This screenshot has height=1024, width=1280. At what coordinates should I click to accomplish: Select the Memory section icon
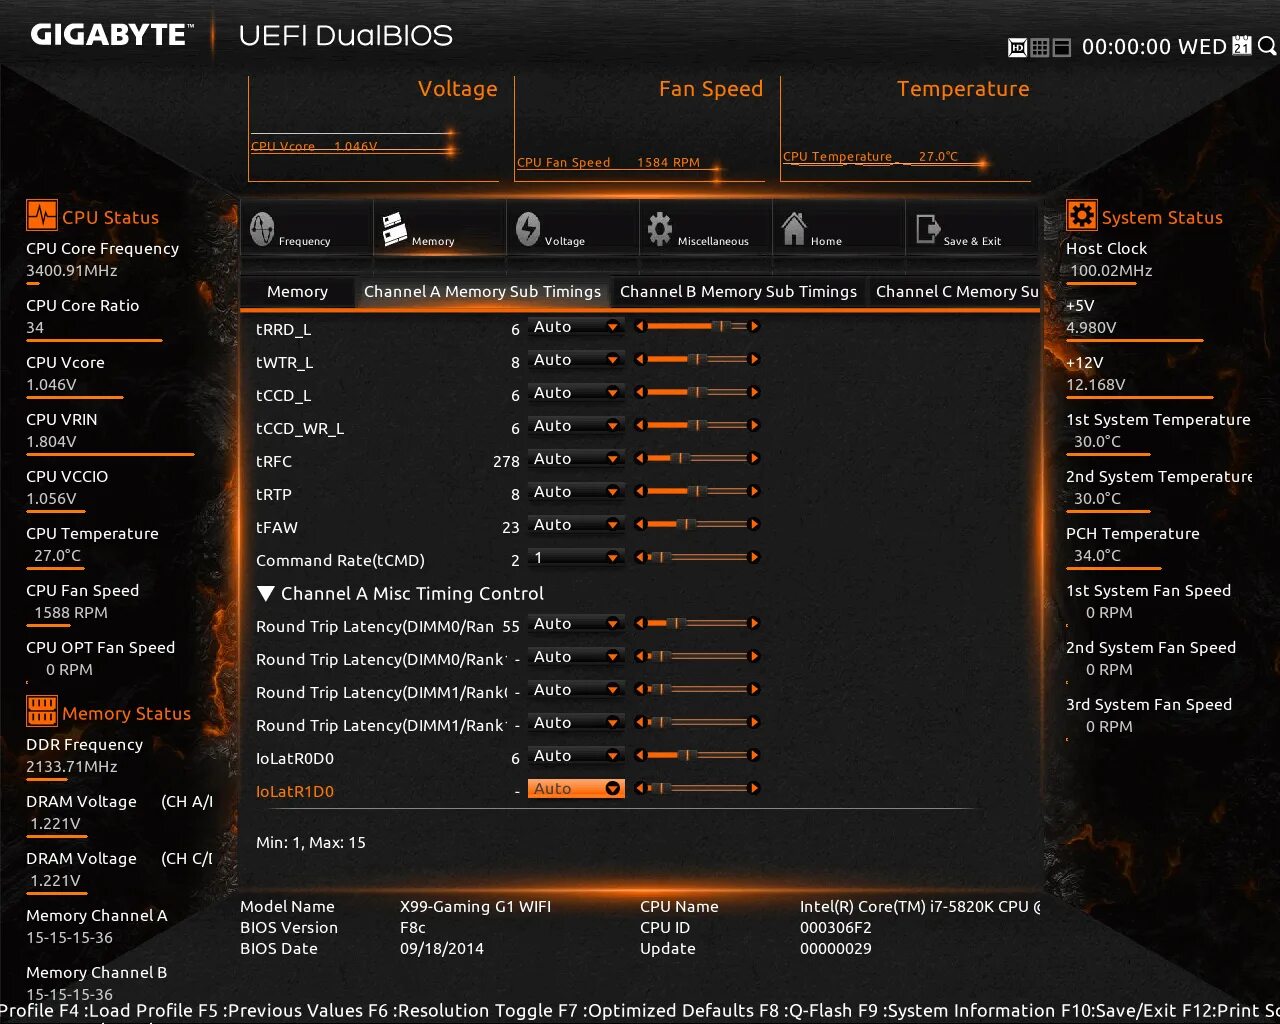coord(394,229)
